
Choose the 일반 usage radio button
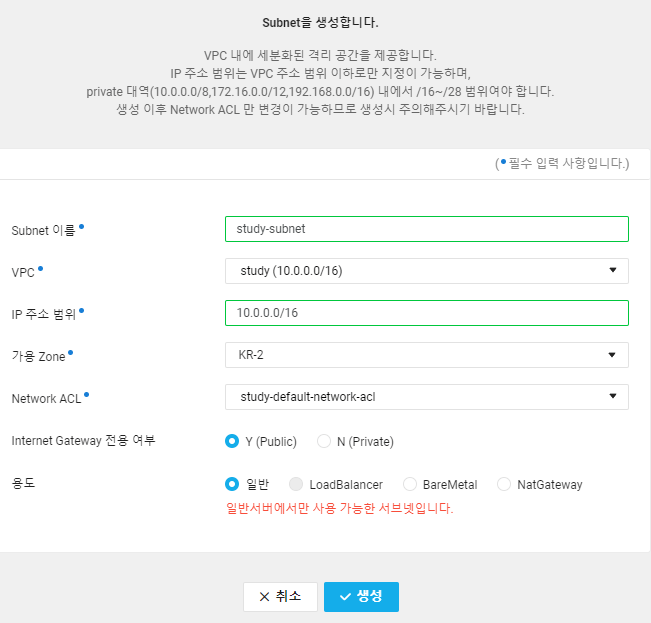233,484
